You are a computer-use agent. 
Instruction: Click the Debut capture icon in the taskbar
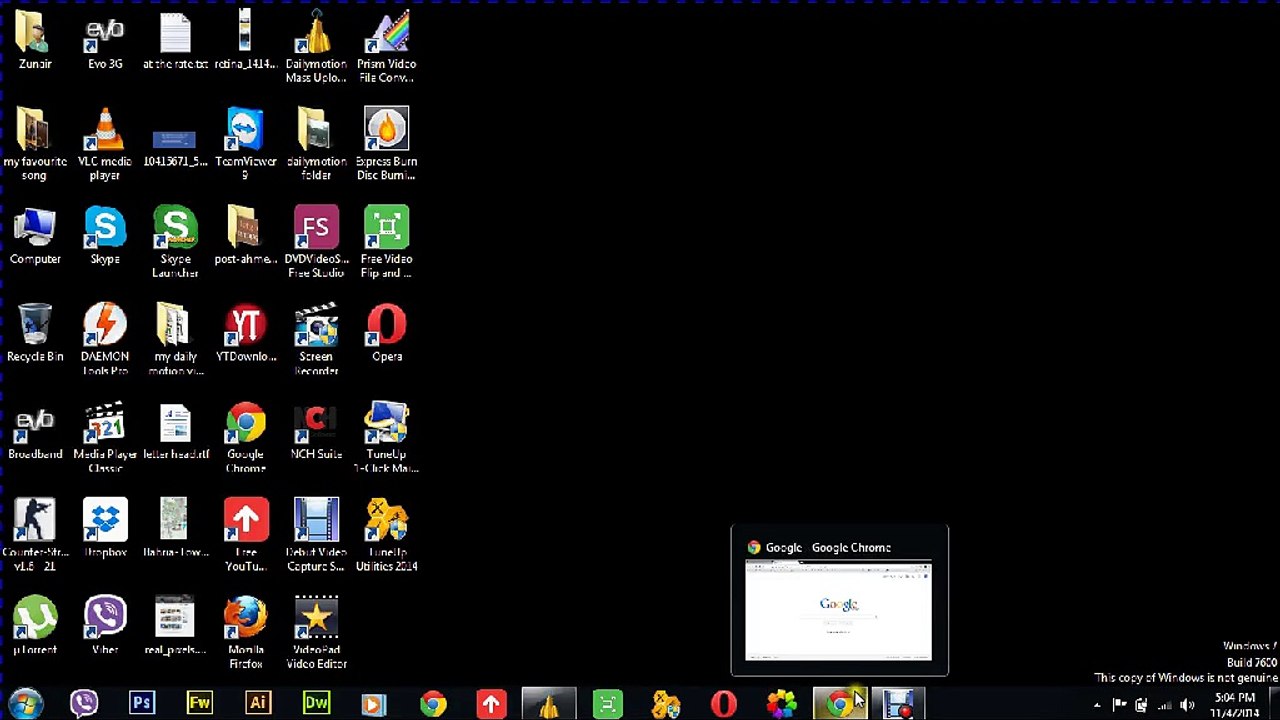coord(898,704)
